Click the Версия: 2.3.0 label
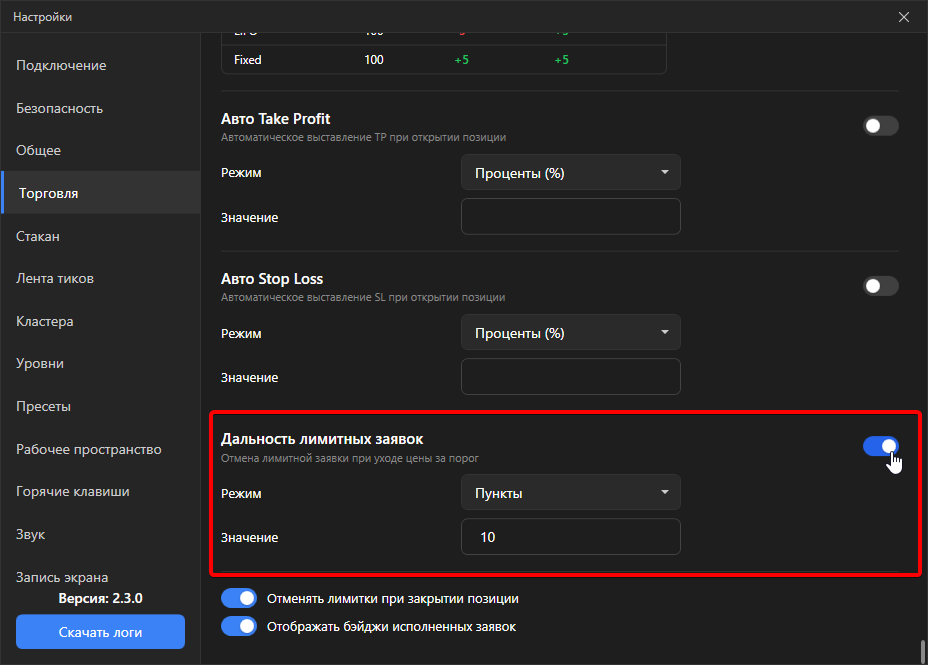 [x=101, y=598]
